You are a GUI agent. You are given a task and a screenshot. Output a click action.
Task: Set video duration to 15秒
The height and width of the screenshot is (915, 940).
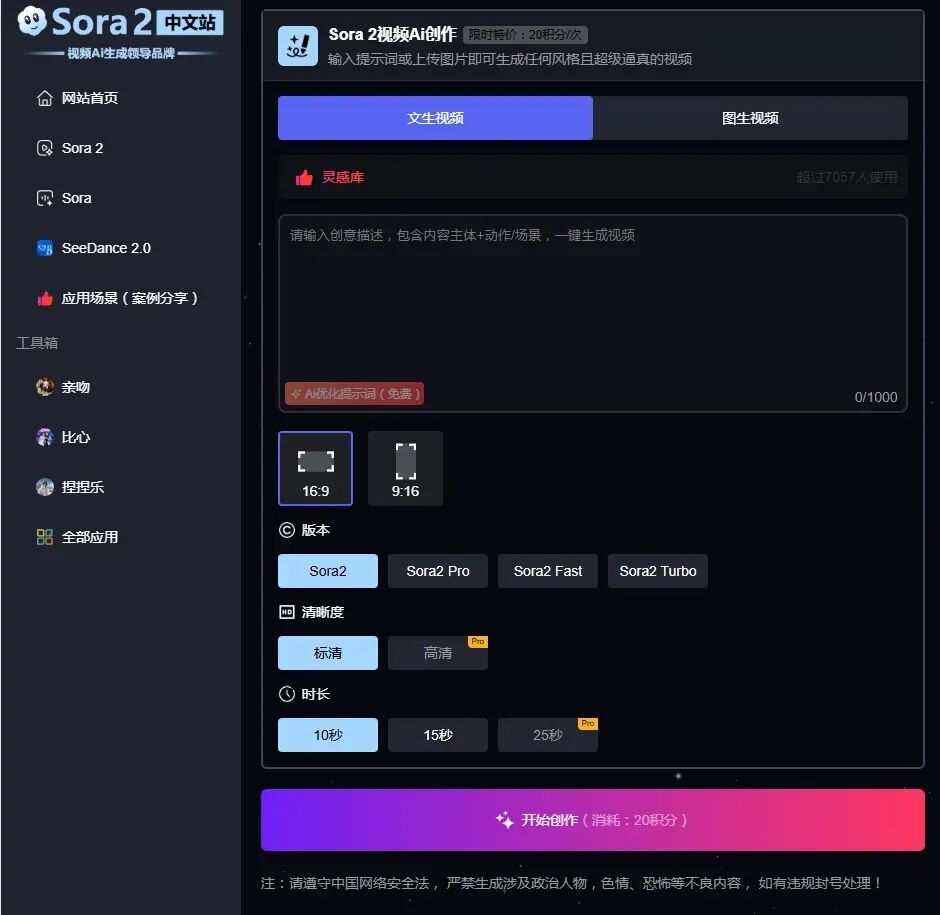click(438, 735)
